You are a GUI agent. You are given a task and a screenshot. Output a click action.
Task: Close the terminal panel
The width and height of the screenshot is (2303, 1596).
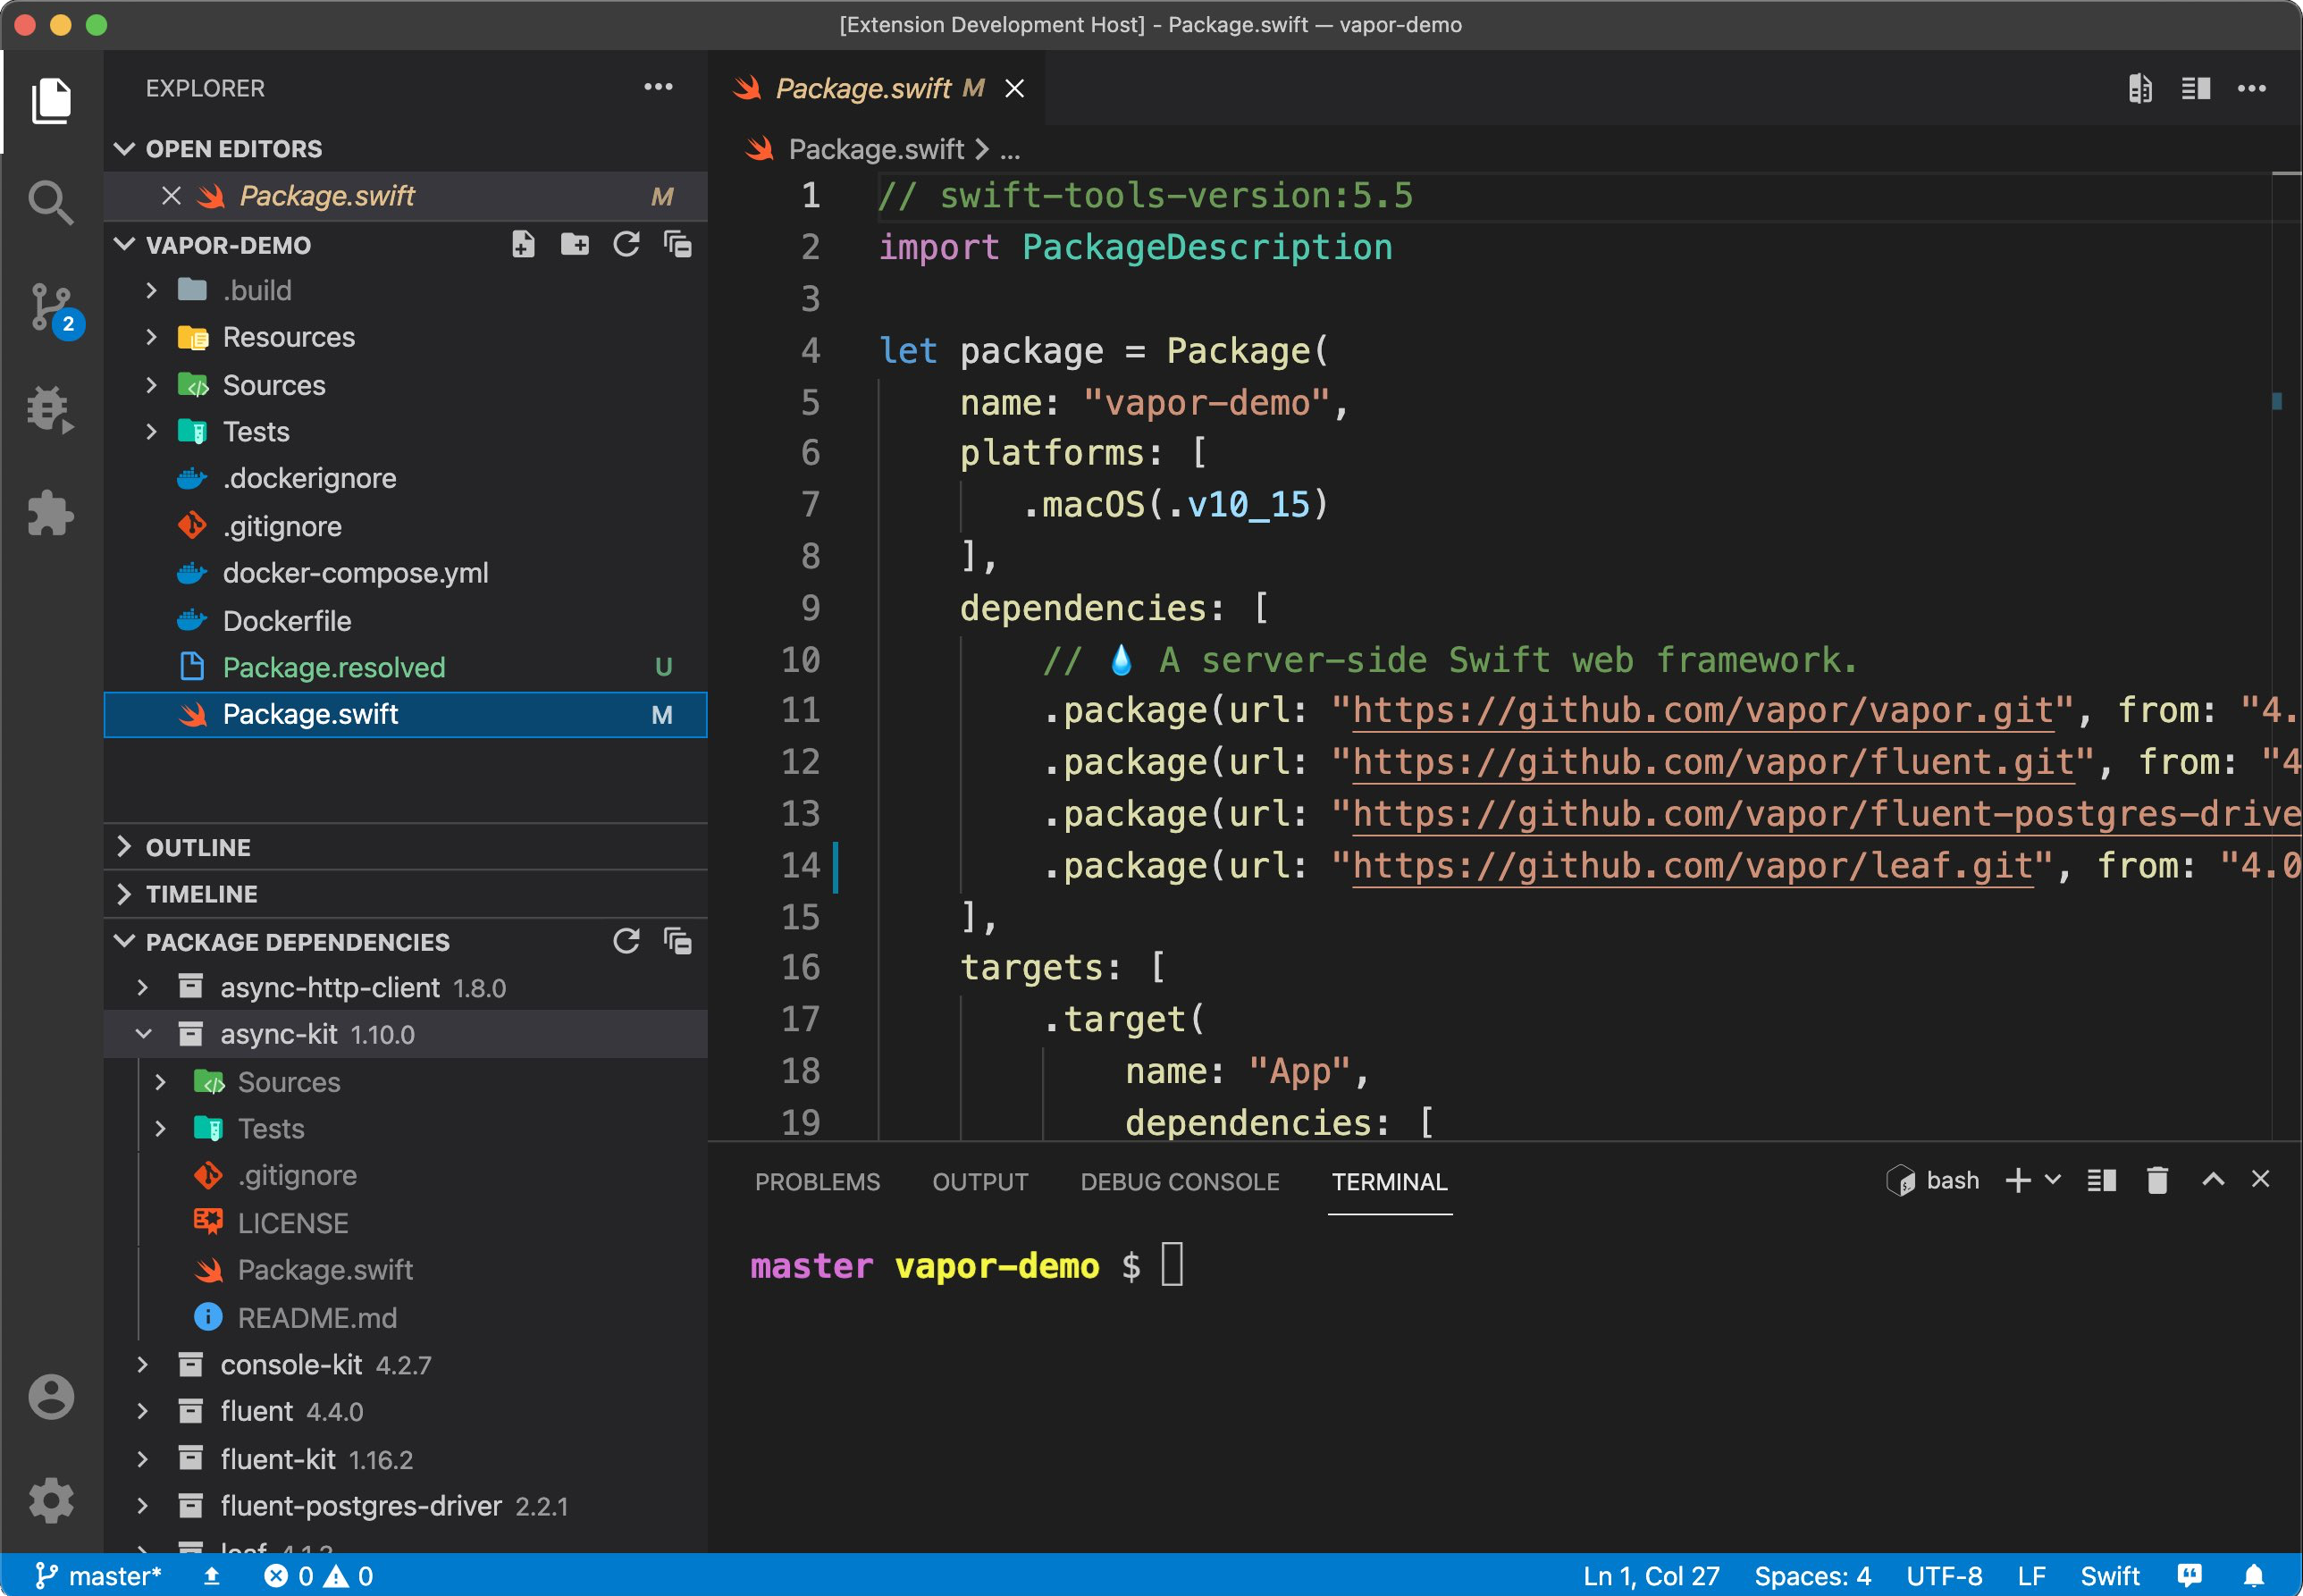(2260, 1180)
